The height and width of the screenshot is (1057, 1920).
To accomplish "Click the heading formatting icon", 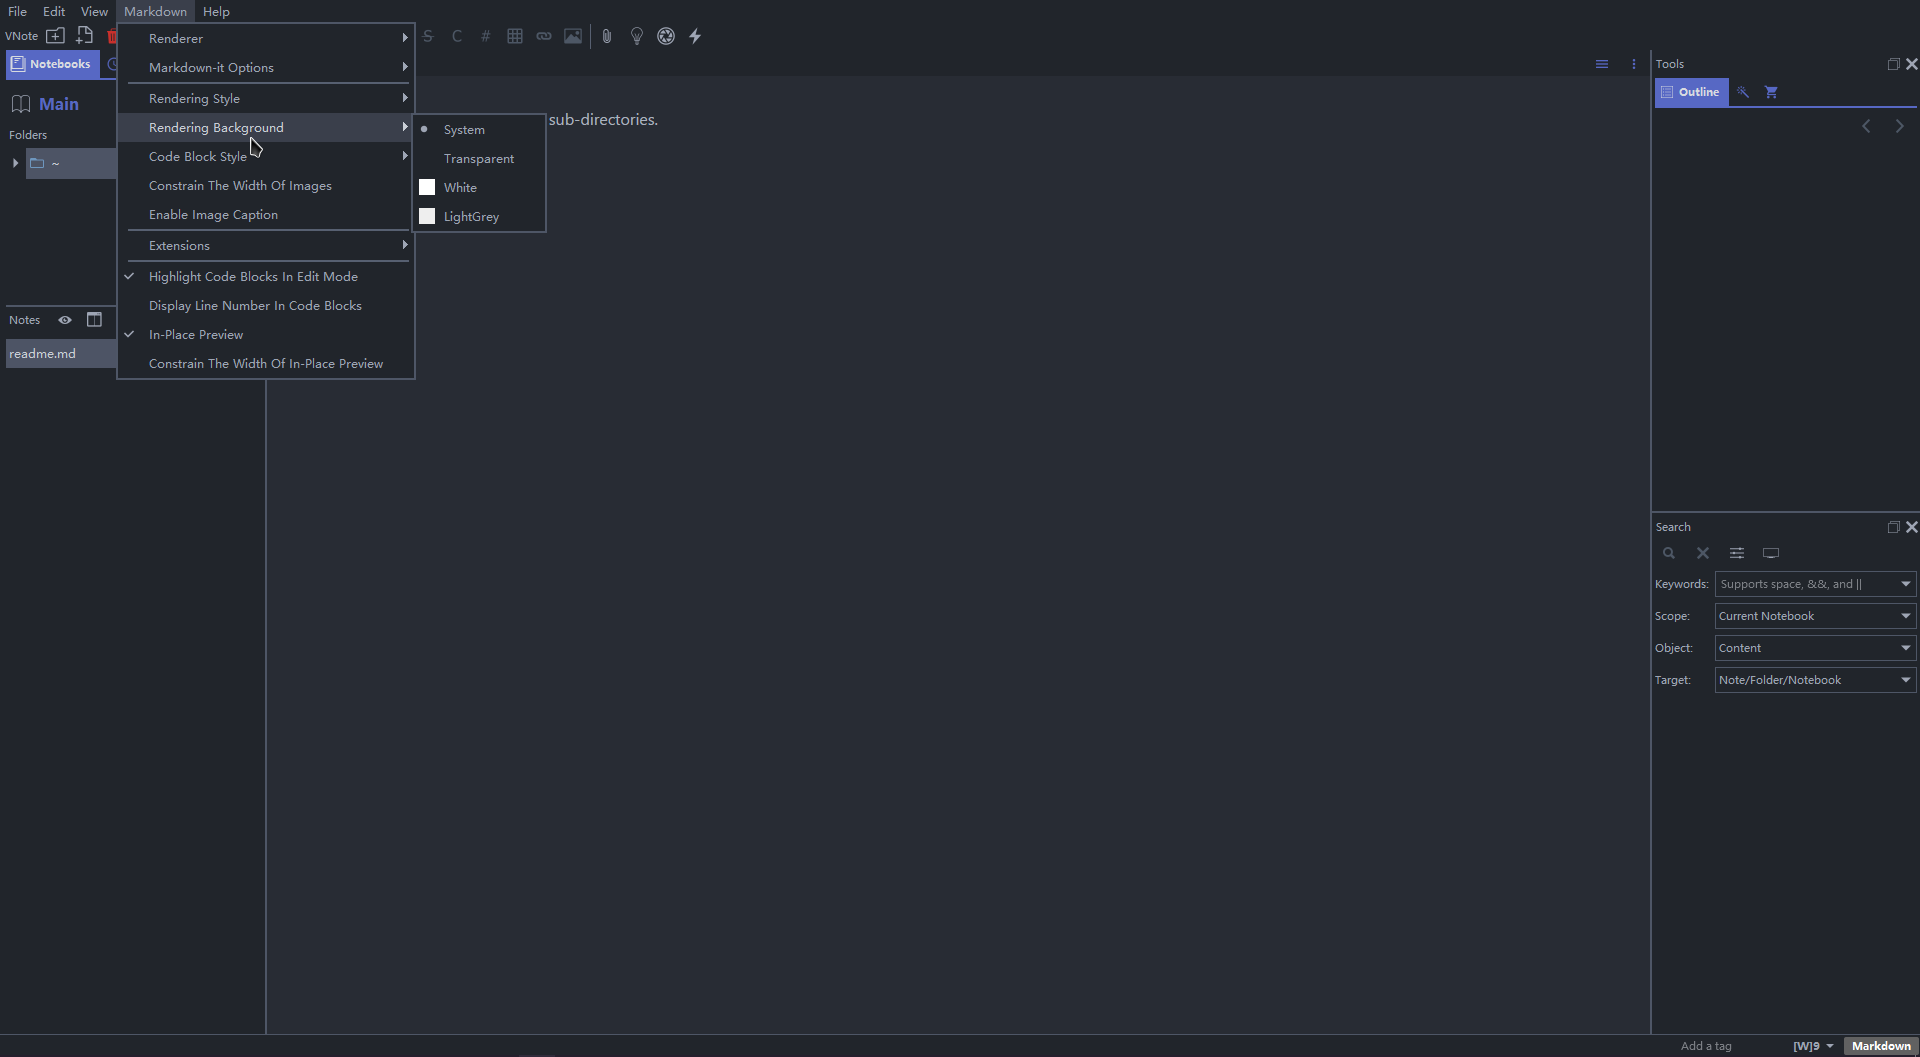I will click(485, 36).
